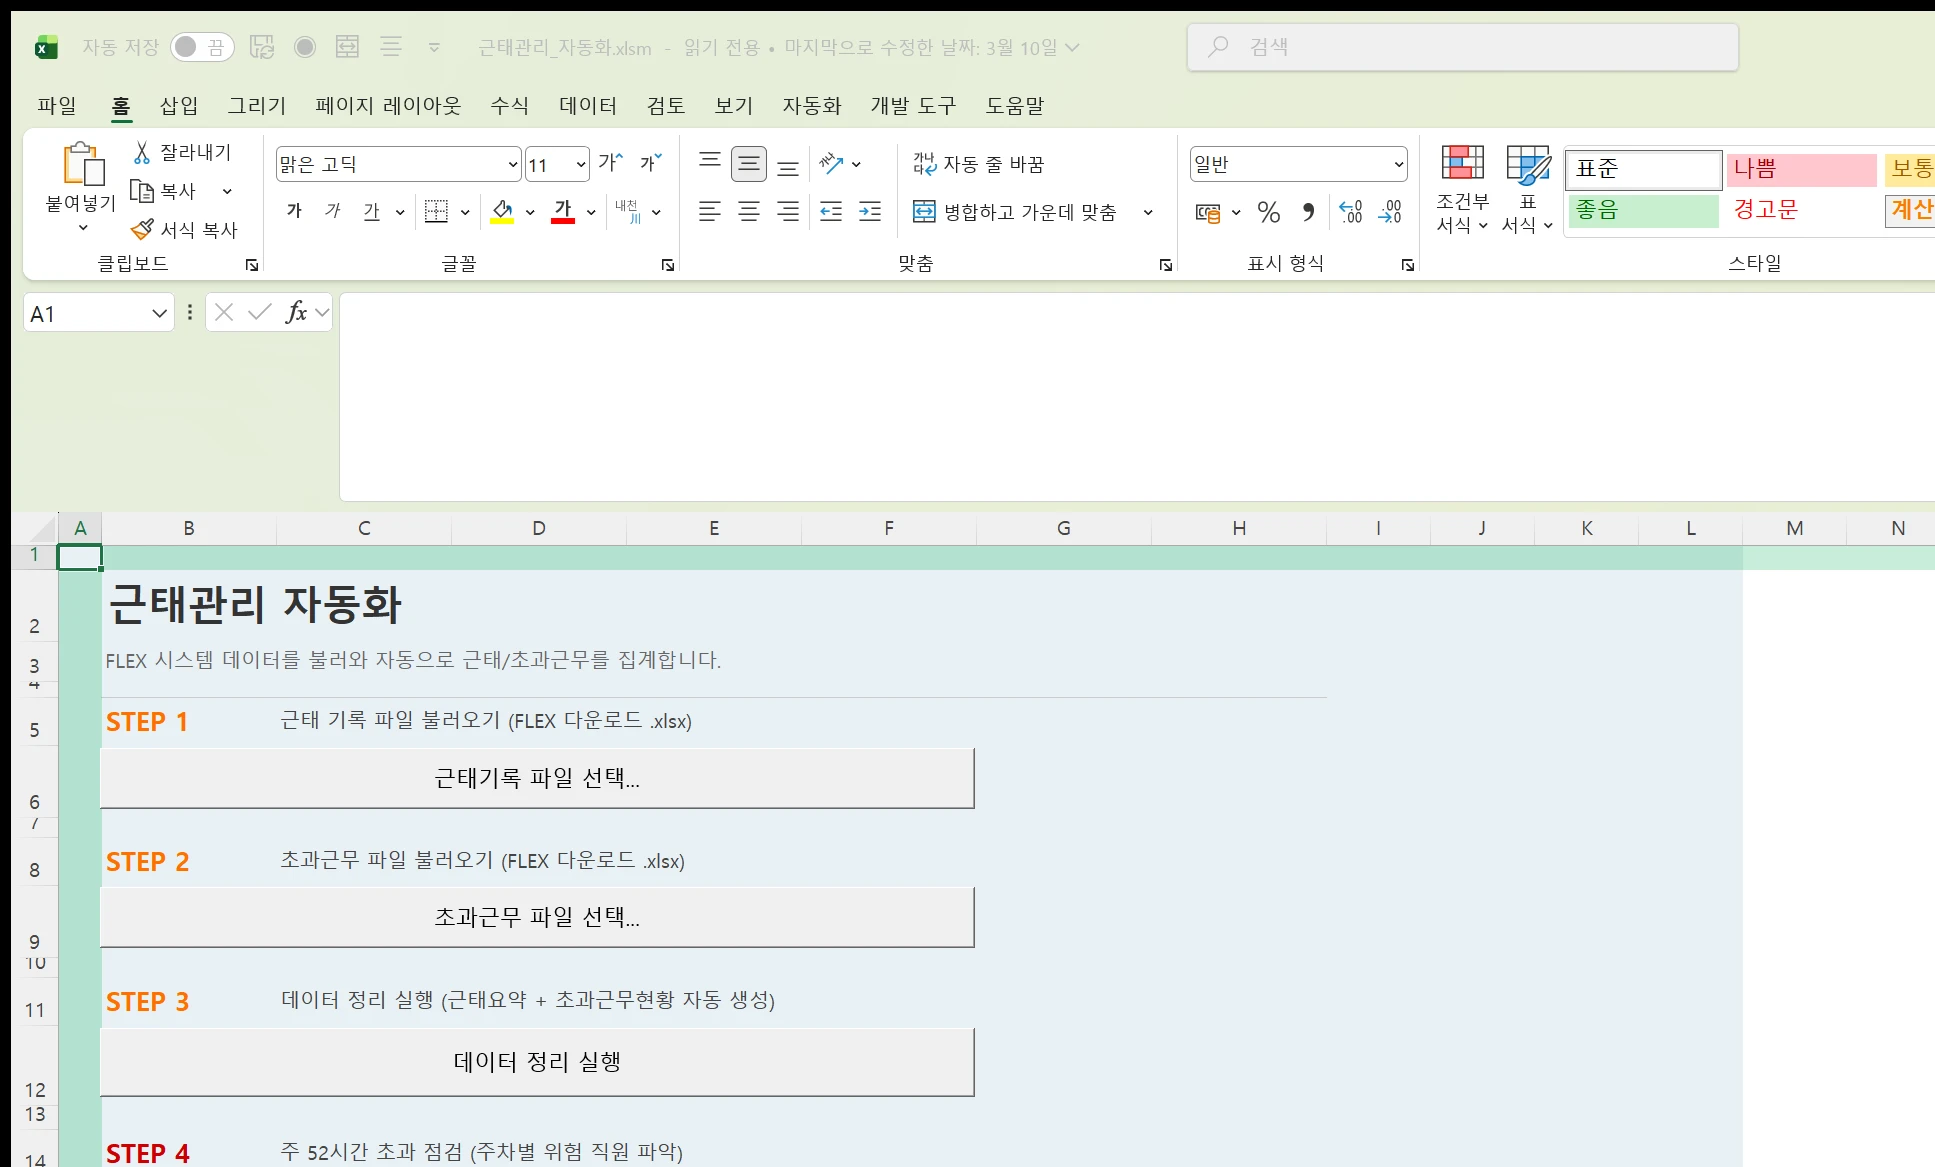Toggle underline formatting

coord(372,211)
